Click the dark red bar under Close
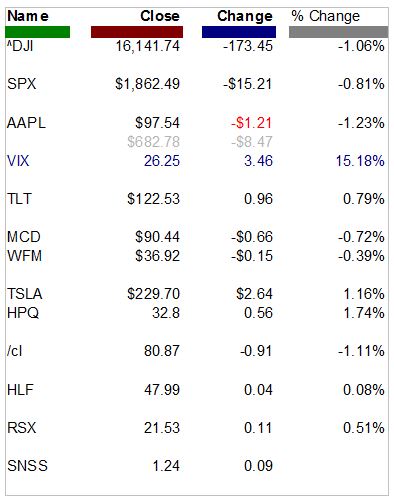 coord(137,32)
